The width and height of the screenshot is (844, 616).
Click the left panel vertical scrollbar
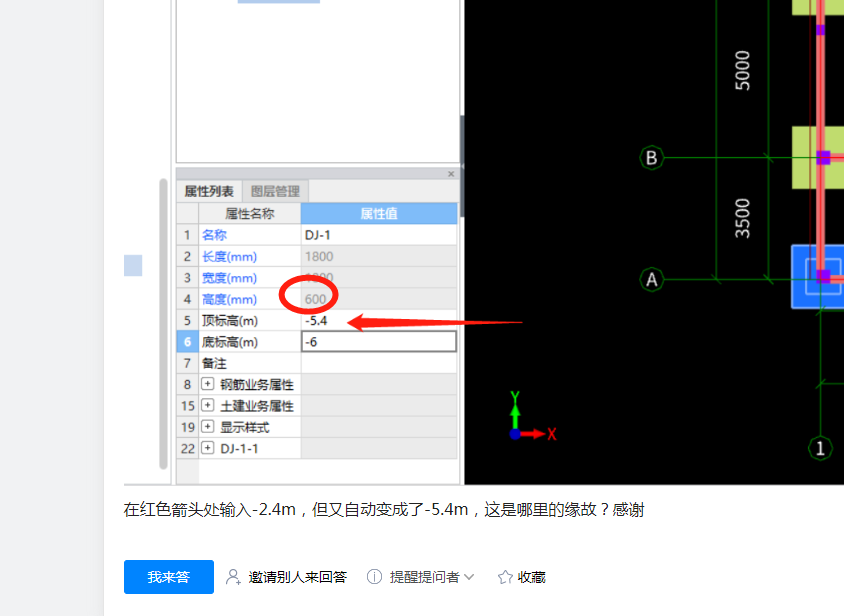pyautogui.click(x=163, y=324)
